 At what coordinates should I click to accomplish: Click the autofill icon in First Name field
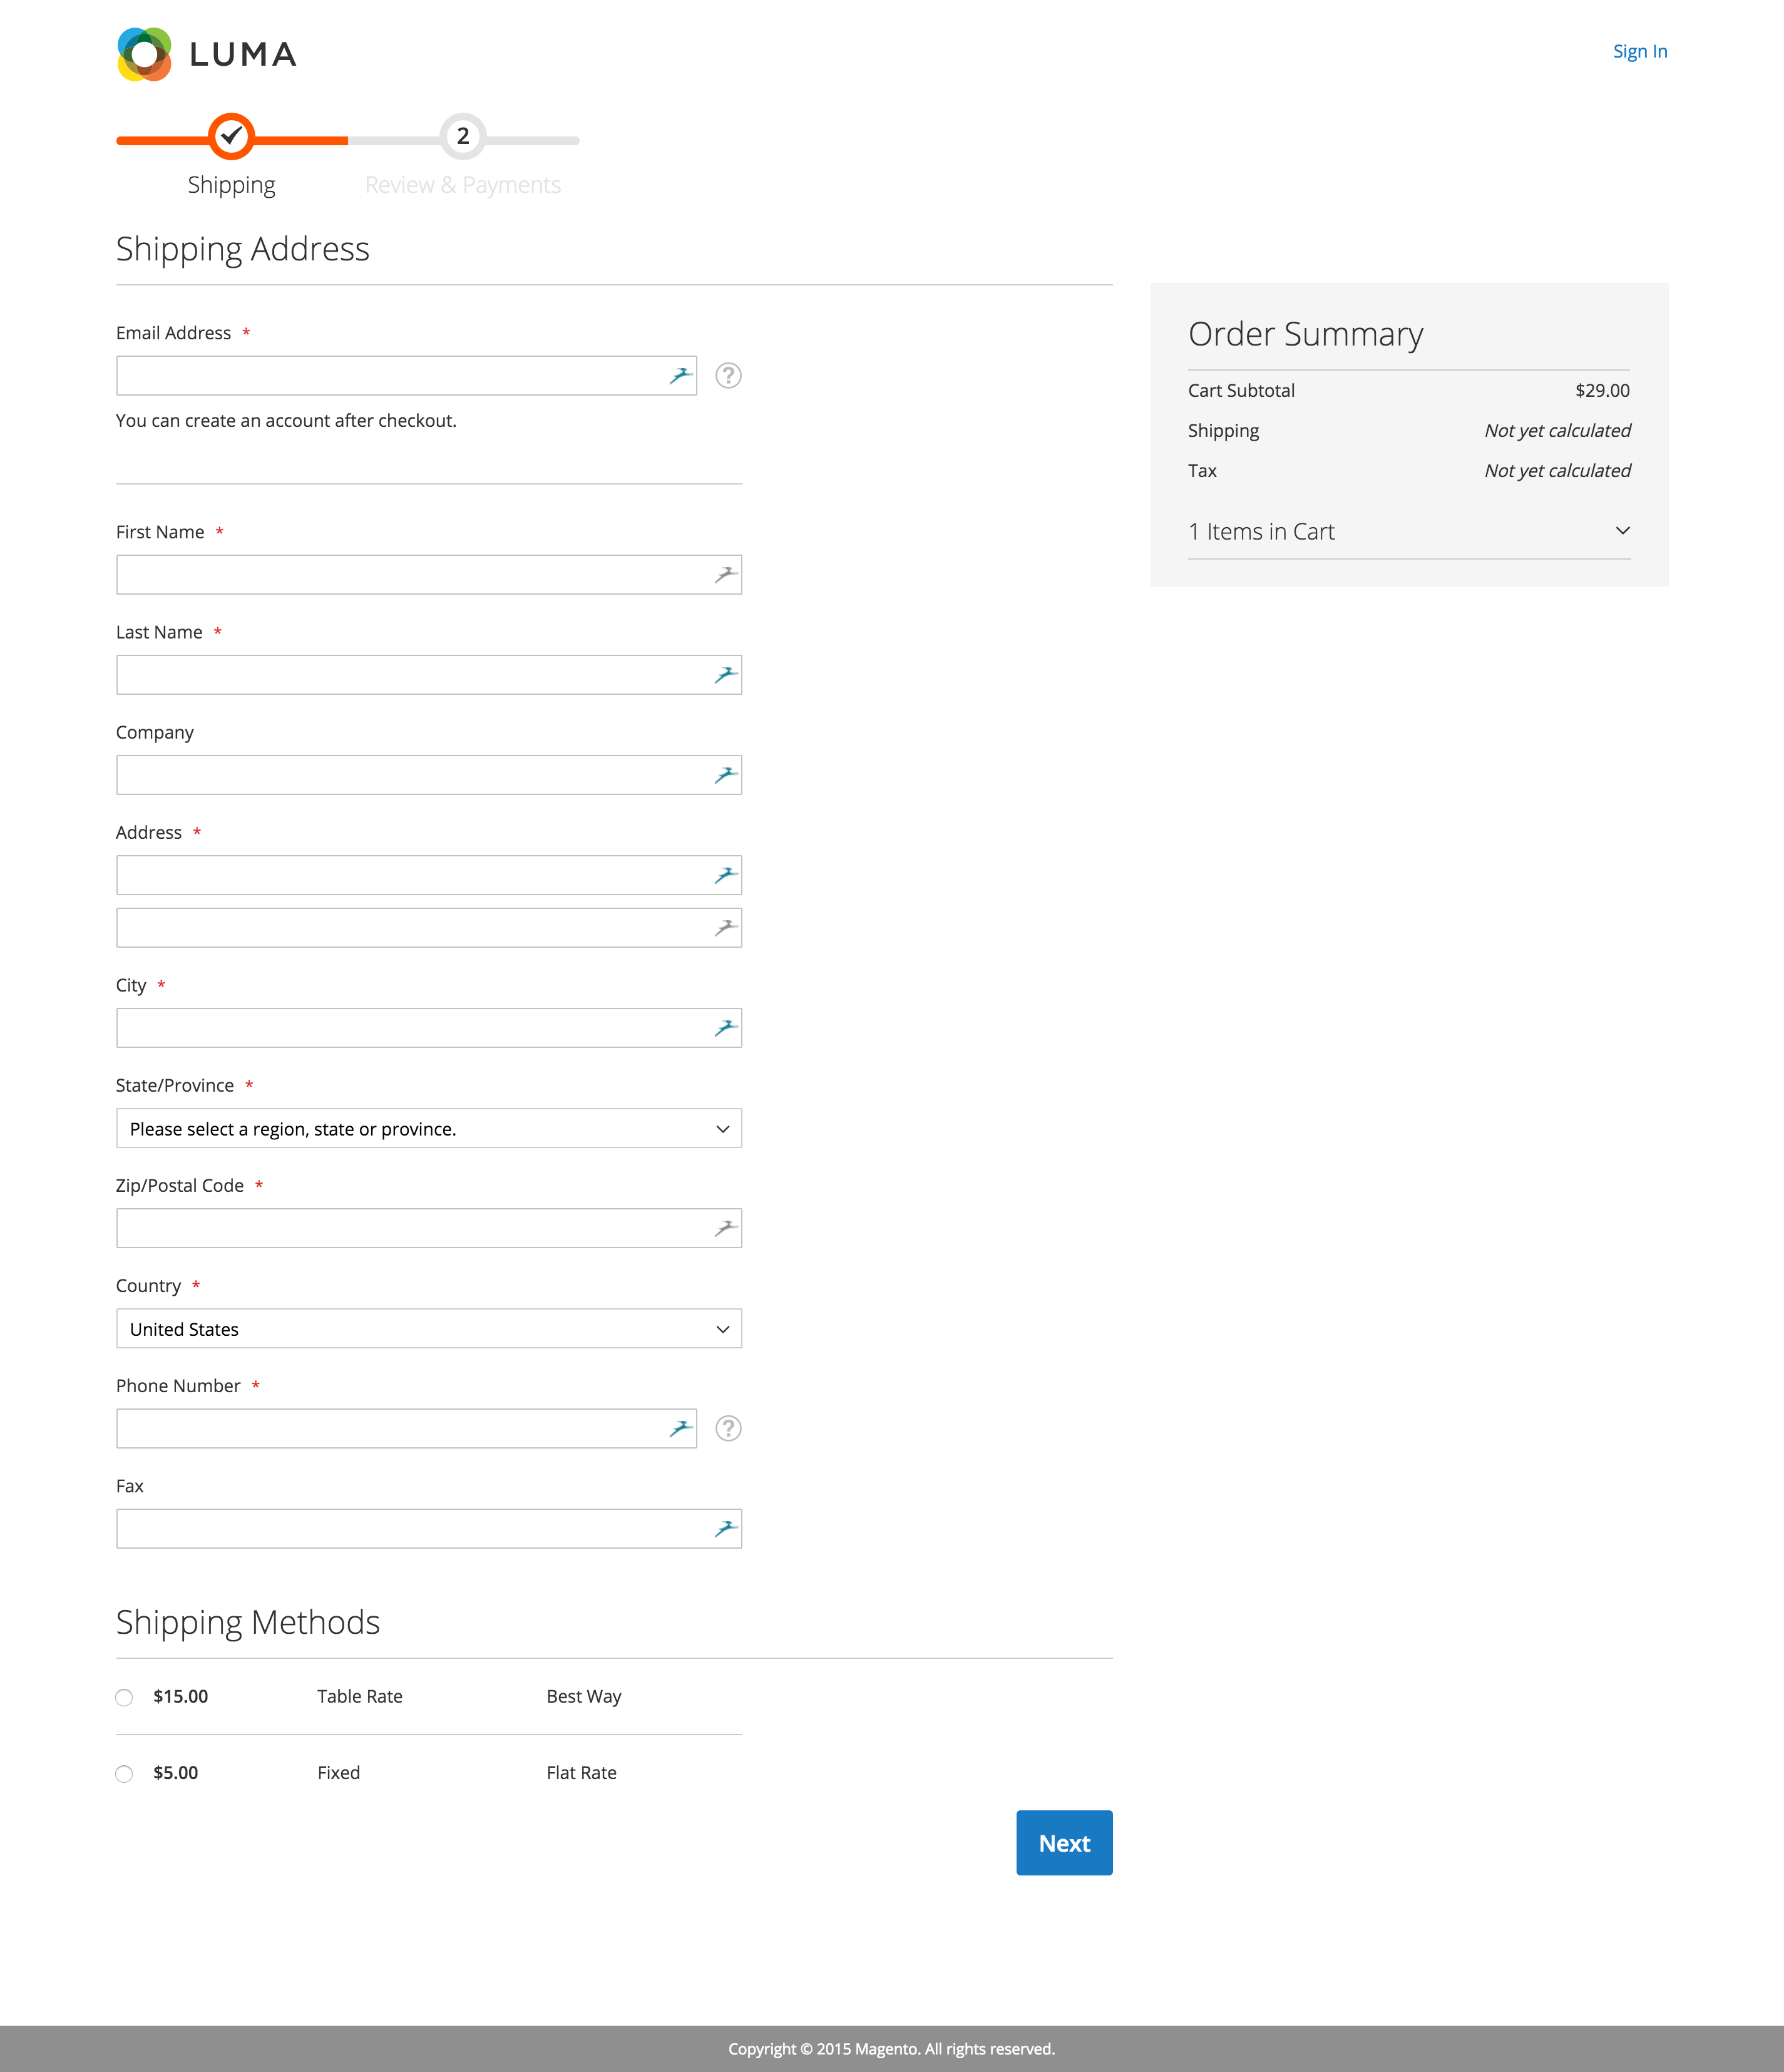click(x=724, y=573)
